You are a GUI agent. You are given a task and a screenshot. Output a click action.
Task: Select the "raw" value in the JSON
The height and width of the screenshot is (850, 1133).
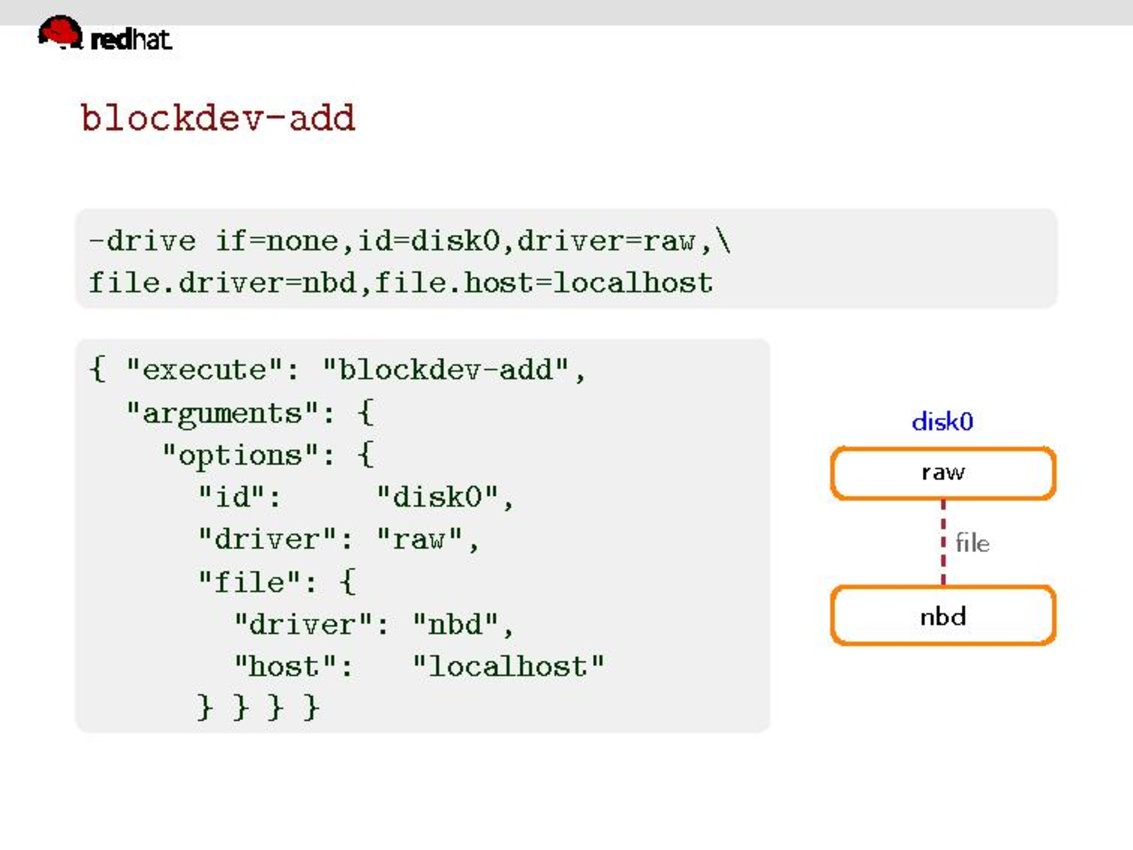click(419, 539)
